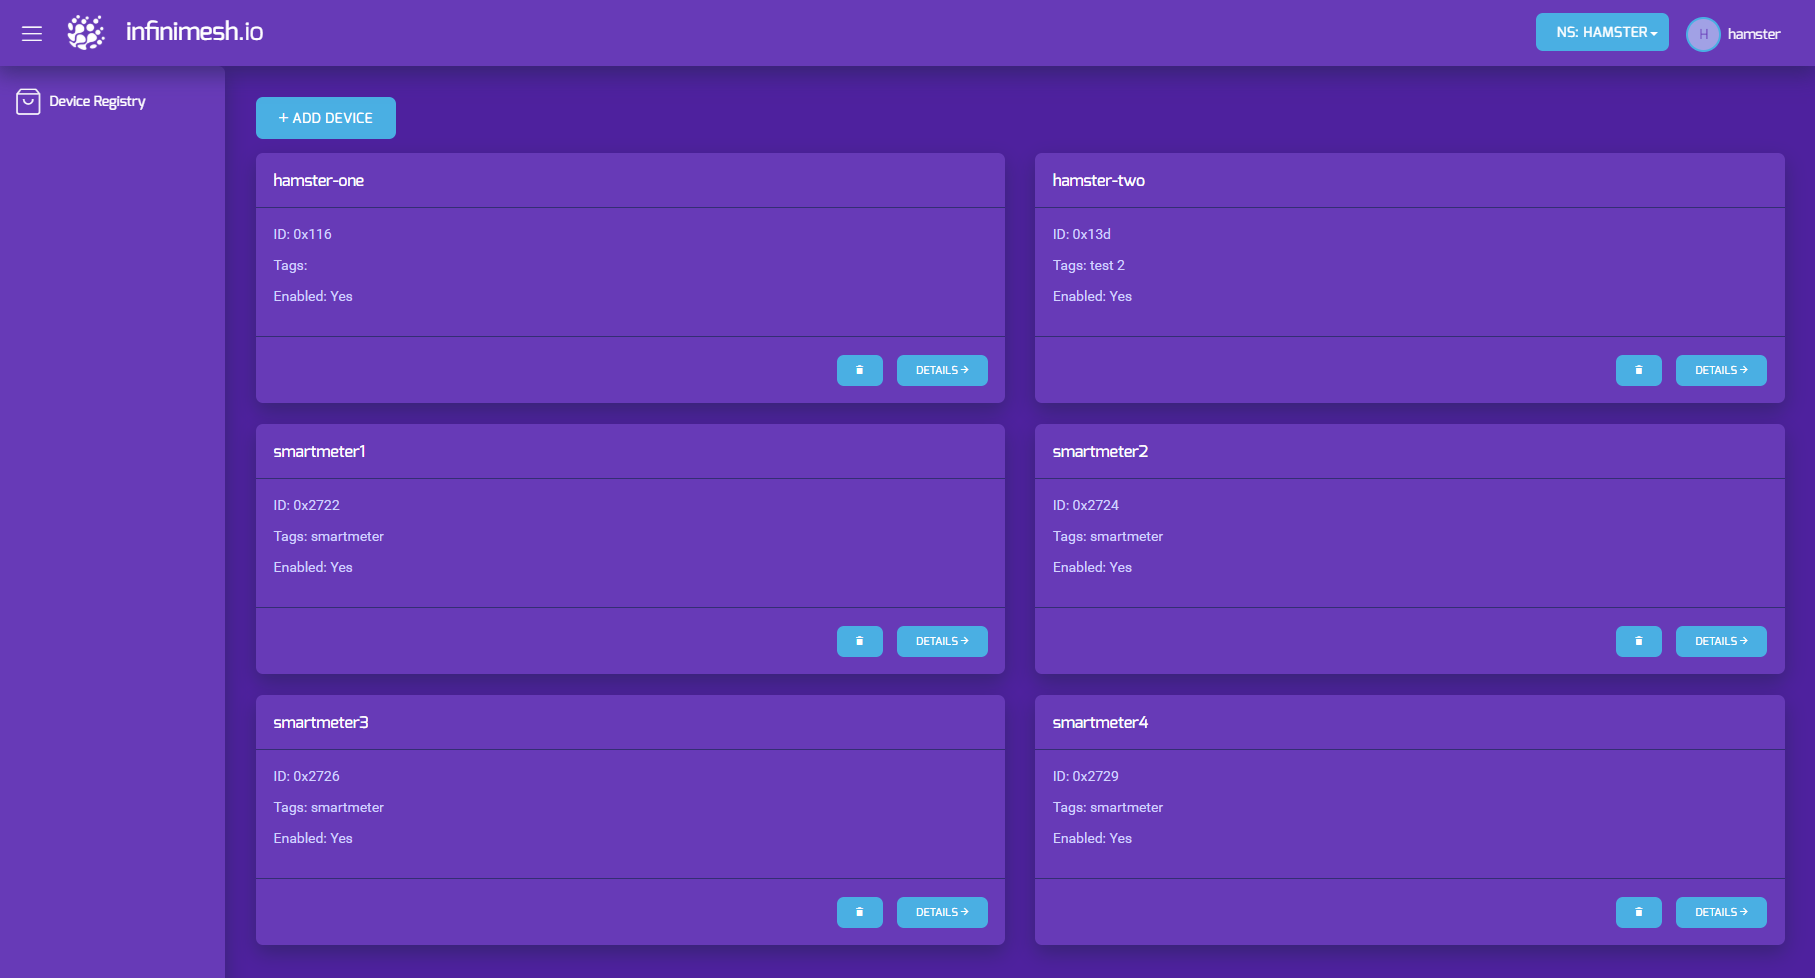Screen dimensions: 1815x978
Task: Open DETAILS for smartmeter2
Action: coord(1721,641)
